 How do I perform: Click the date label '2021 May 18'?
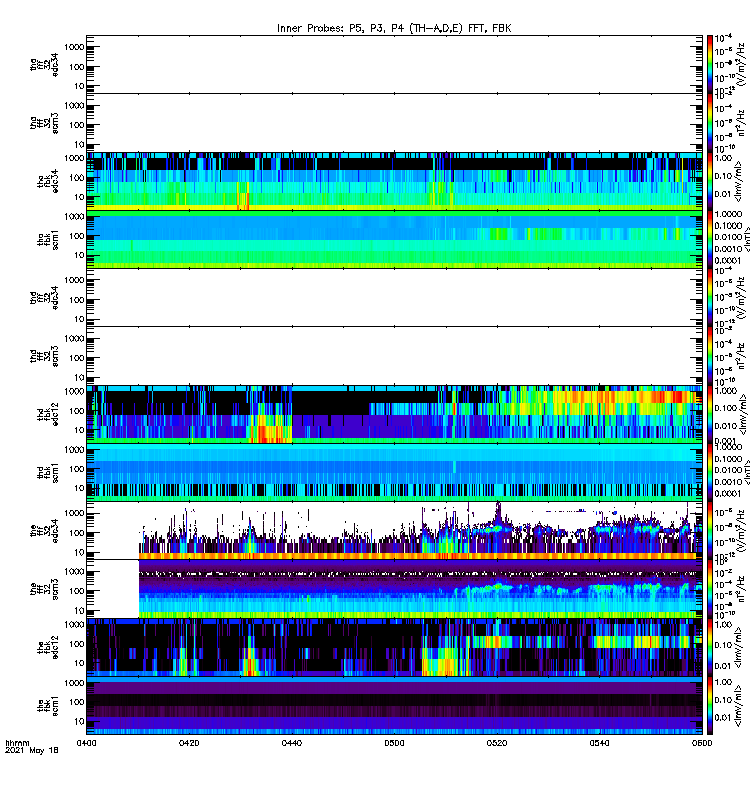coord(32,751)
